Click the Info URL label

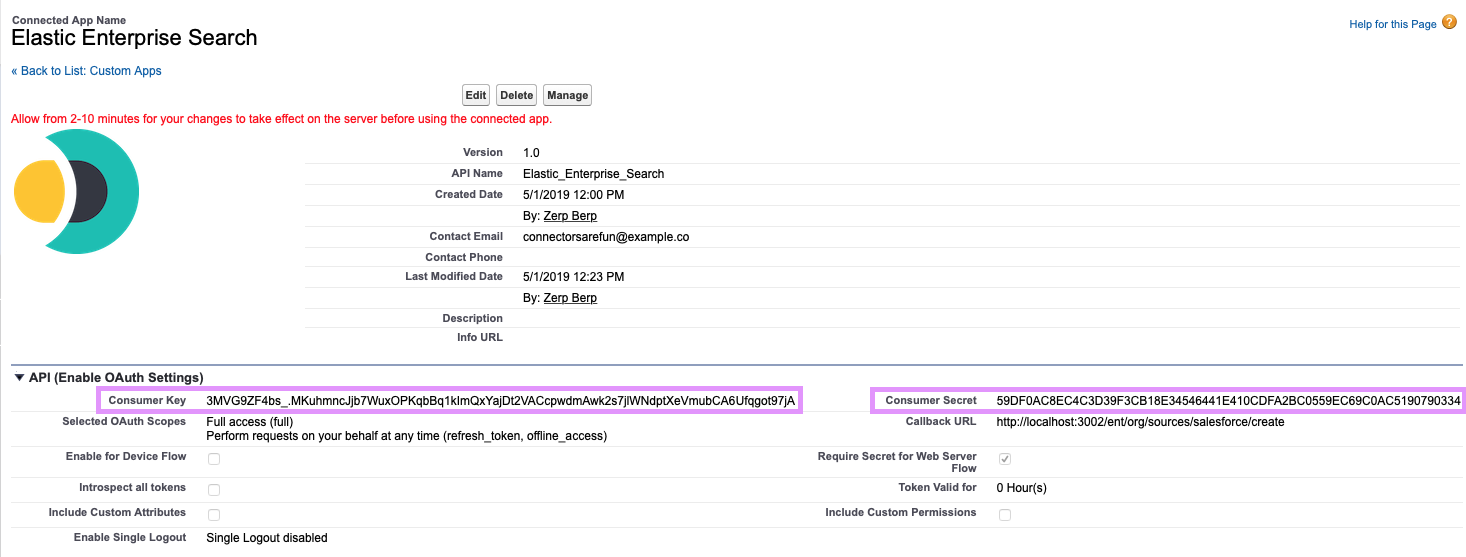click(480, 338)
